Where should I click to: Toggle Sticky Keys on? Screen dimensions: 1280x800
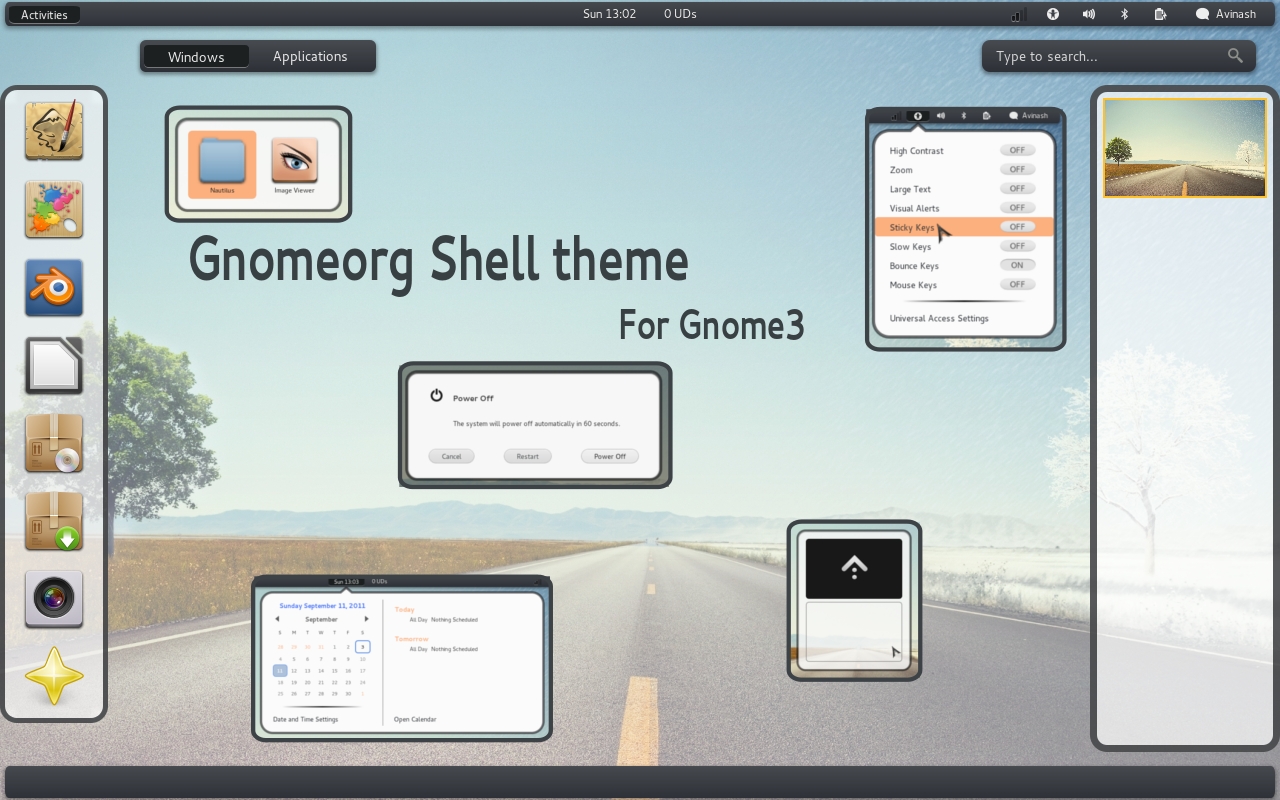tap(1017, 226)
